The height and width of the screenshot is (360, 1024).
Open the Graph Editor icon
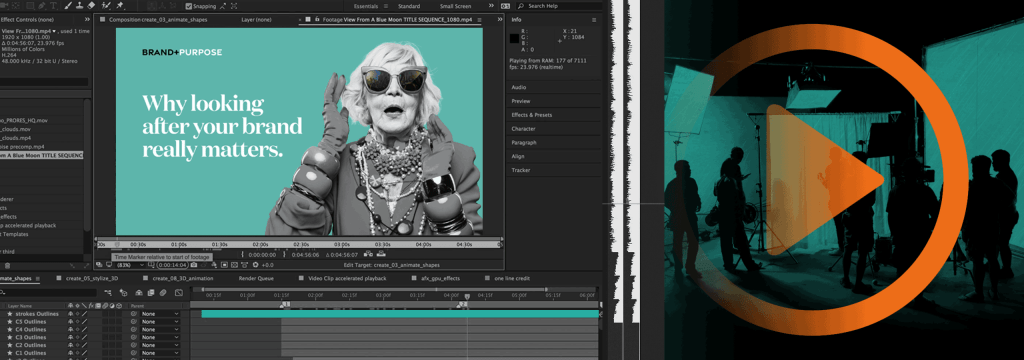tap(178, 293)
